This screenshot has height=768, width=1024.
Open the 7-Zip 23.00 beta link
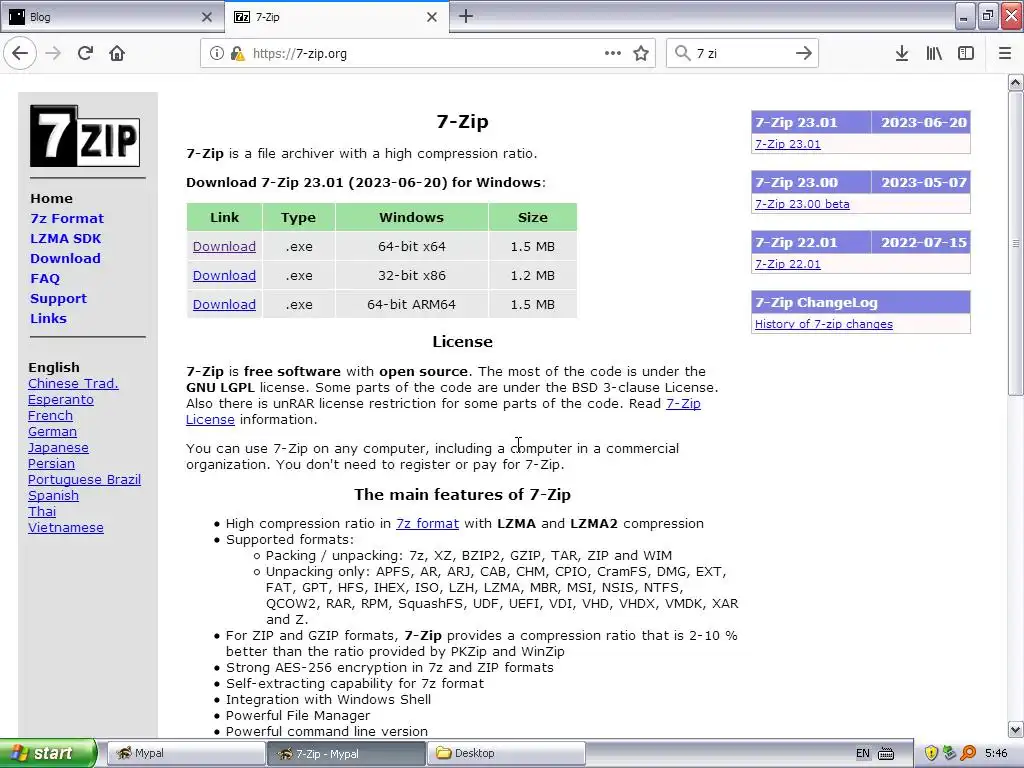click(x=802, y=204)
